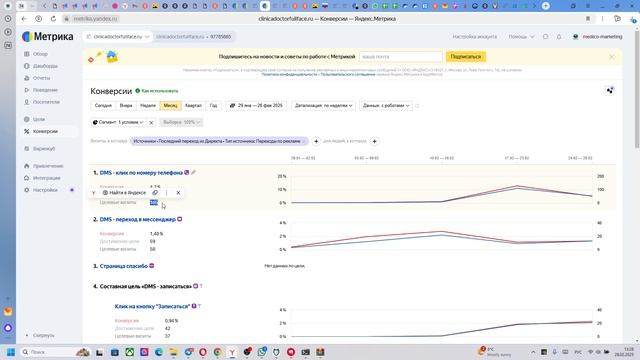This screenshot has height=360, width=640.
Task: Open goal DMS - переход в мессенджер
Action: [138, 219]
